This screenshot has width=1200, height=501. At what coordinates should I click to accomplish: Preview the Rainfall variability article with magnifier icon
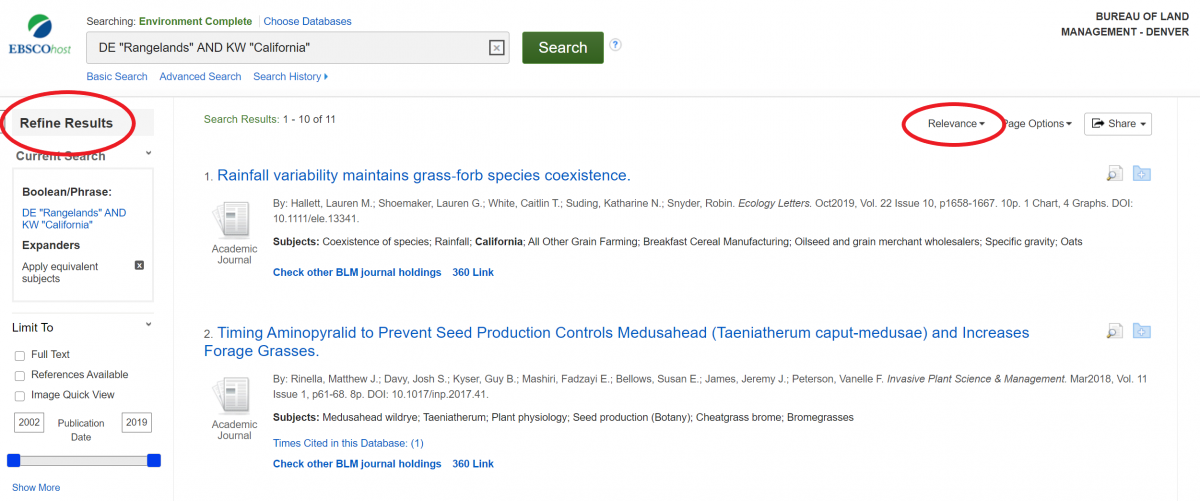click(x=1114, y=174)
